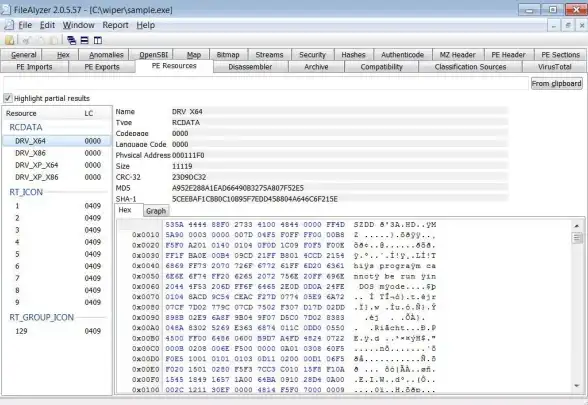Click hex view scrollbar up arrow
The image size is (588, 405).
tap(577, 226)
